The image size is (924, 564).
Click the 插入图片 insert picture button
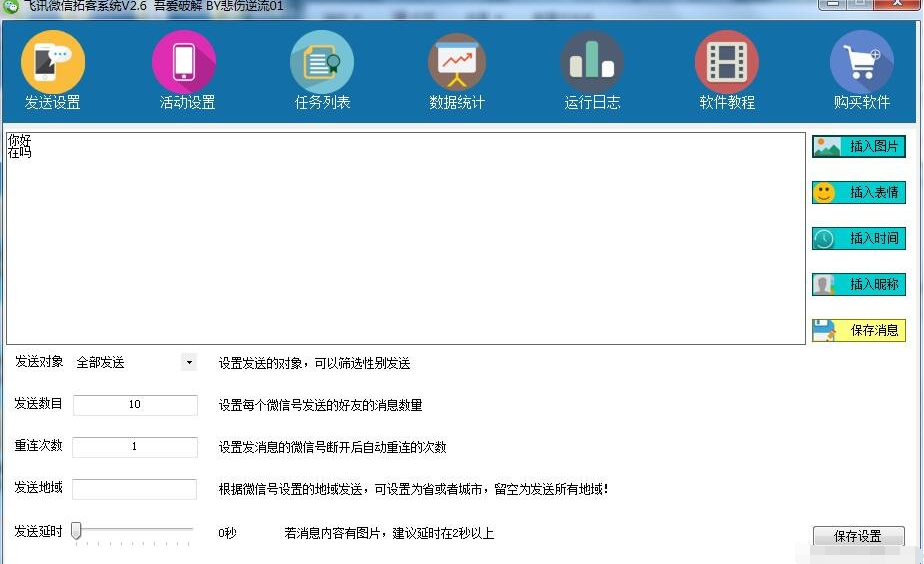[x=859, y=146]
